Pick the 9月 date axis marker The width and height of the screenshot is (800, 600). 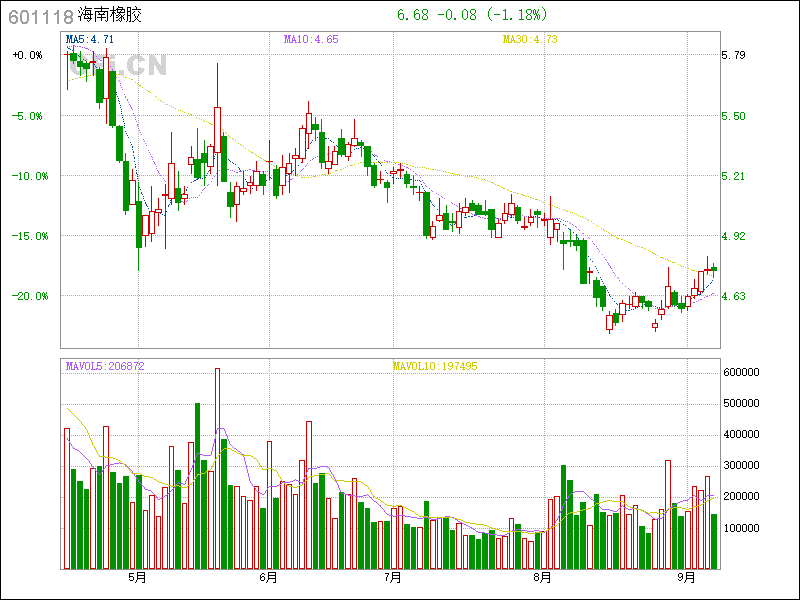[x=686, y=578]
